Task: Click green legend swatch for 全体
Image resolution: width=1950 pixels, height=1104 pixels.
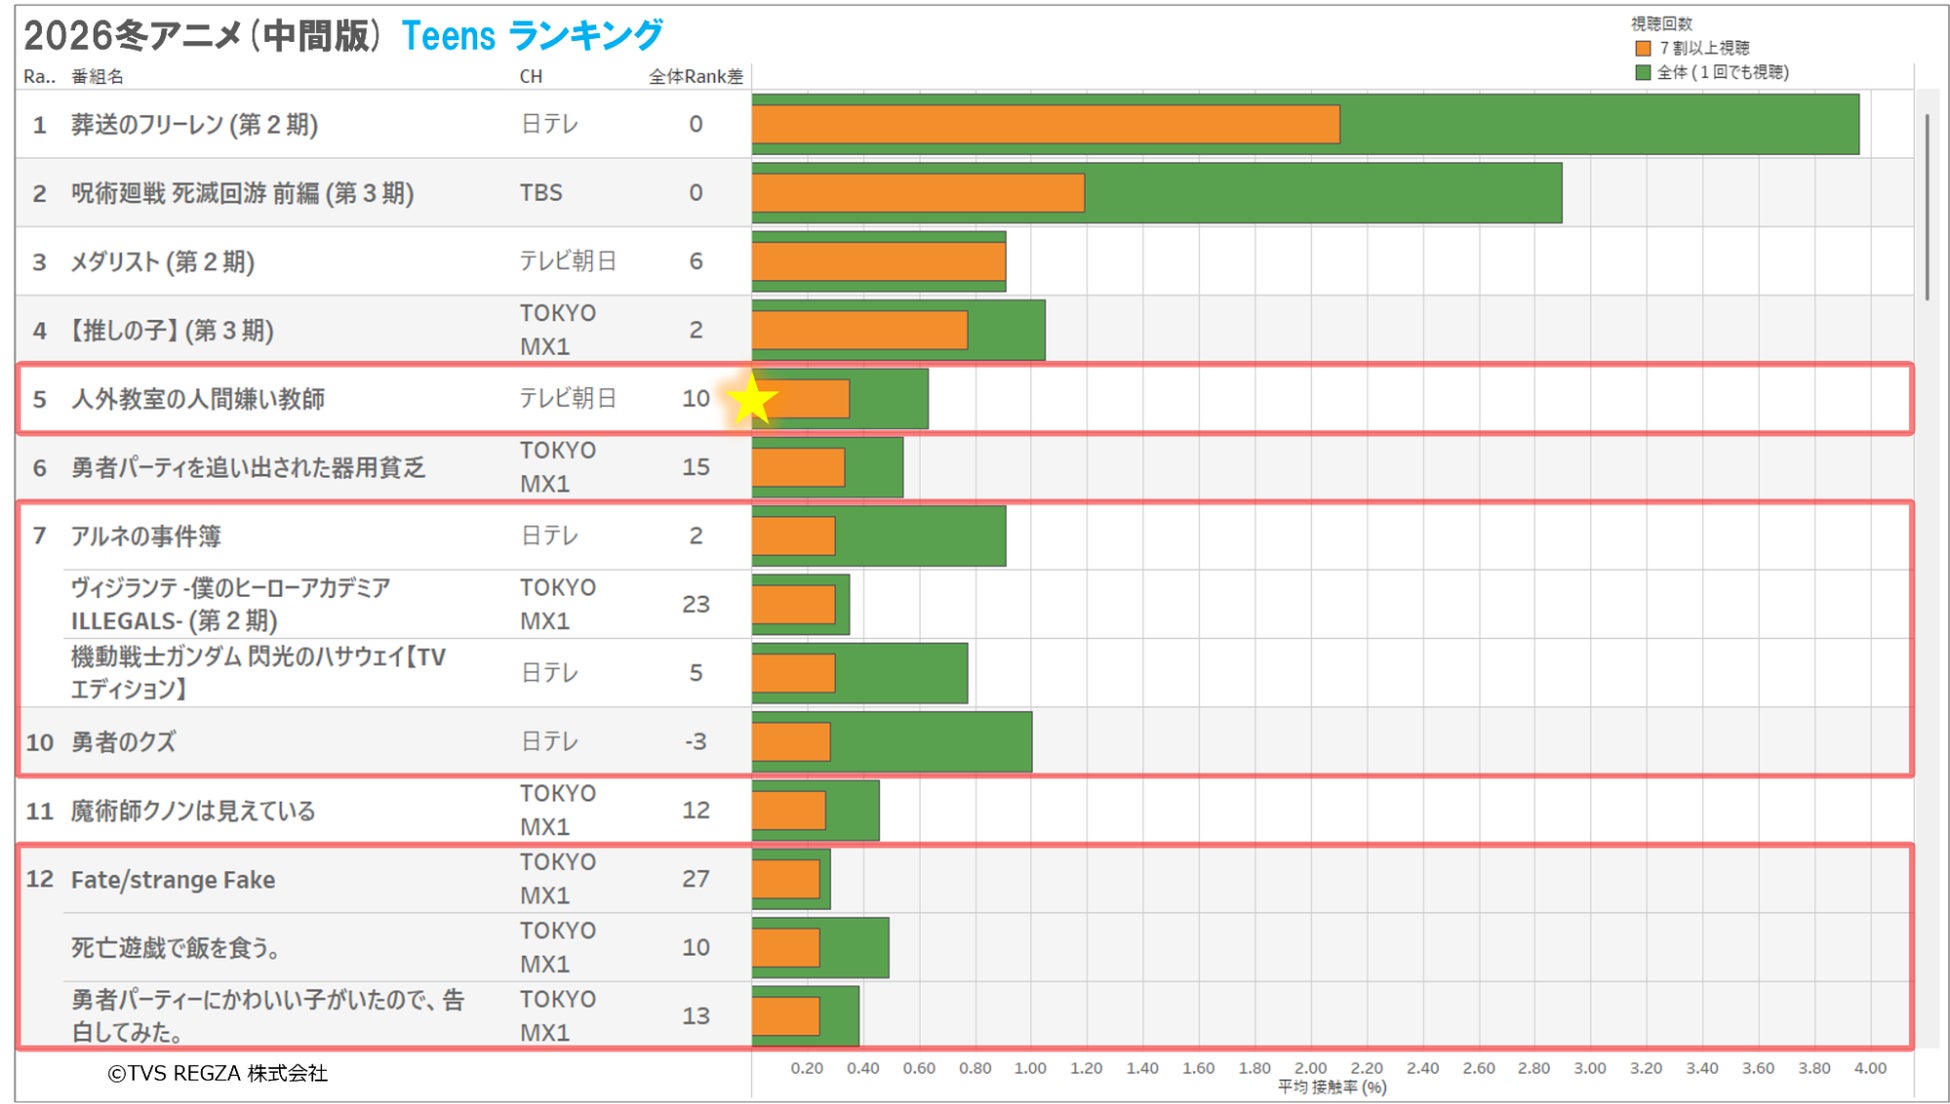Action: (x=1642, y=72)
